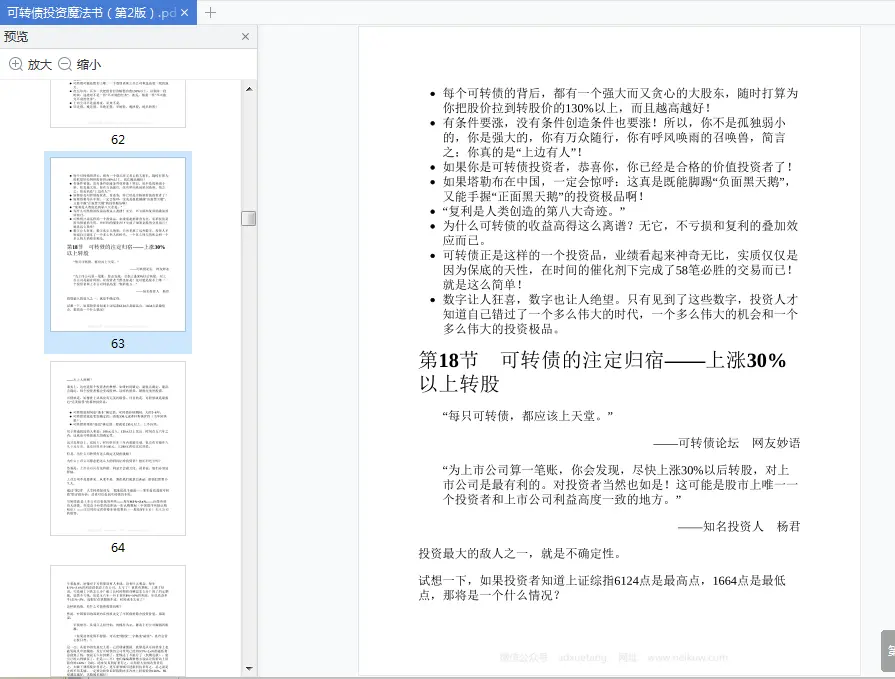Click the thumbnail scrollbar handle
This screenshot has height=679, width=895.
click(249, 219)
